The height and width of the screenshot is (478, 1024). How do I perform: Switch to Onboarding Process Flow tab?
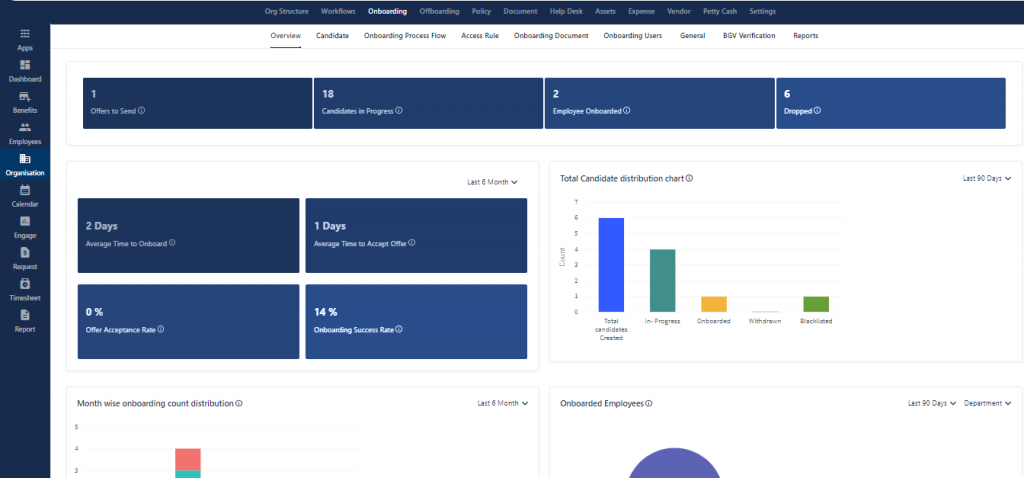click(x=405, y=36)
